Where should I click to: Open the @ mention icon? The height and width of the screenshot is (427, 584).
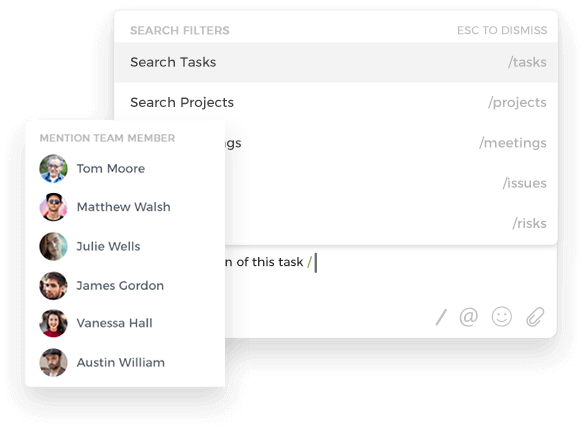[x=469, y=317]
